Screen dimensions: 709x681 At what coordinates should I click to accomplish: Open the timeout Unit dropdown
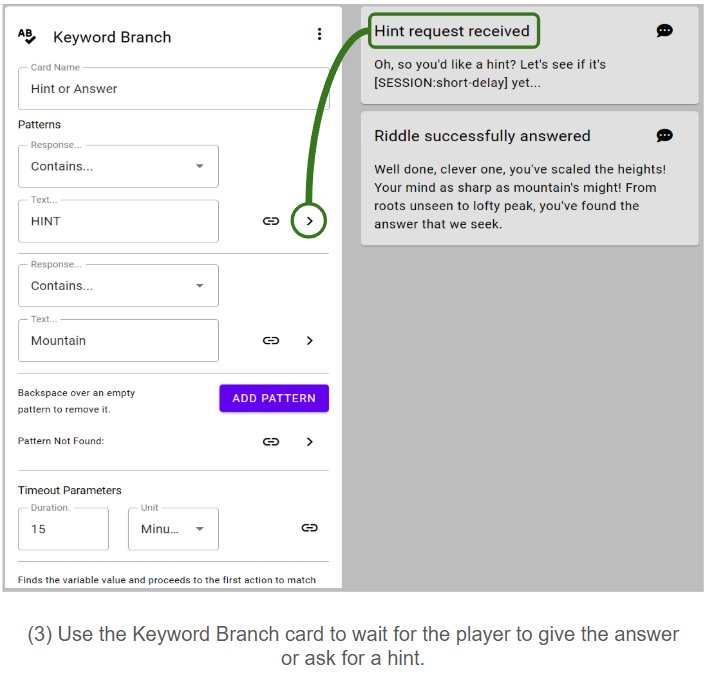point(173,529)
